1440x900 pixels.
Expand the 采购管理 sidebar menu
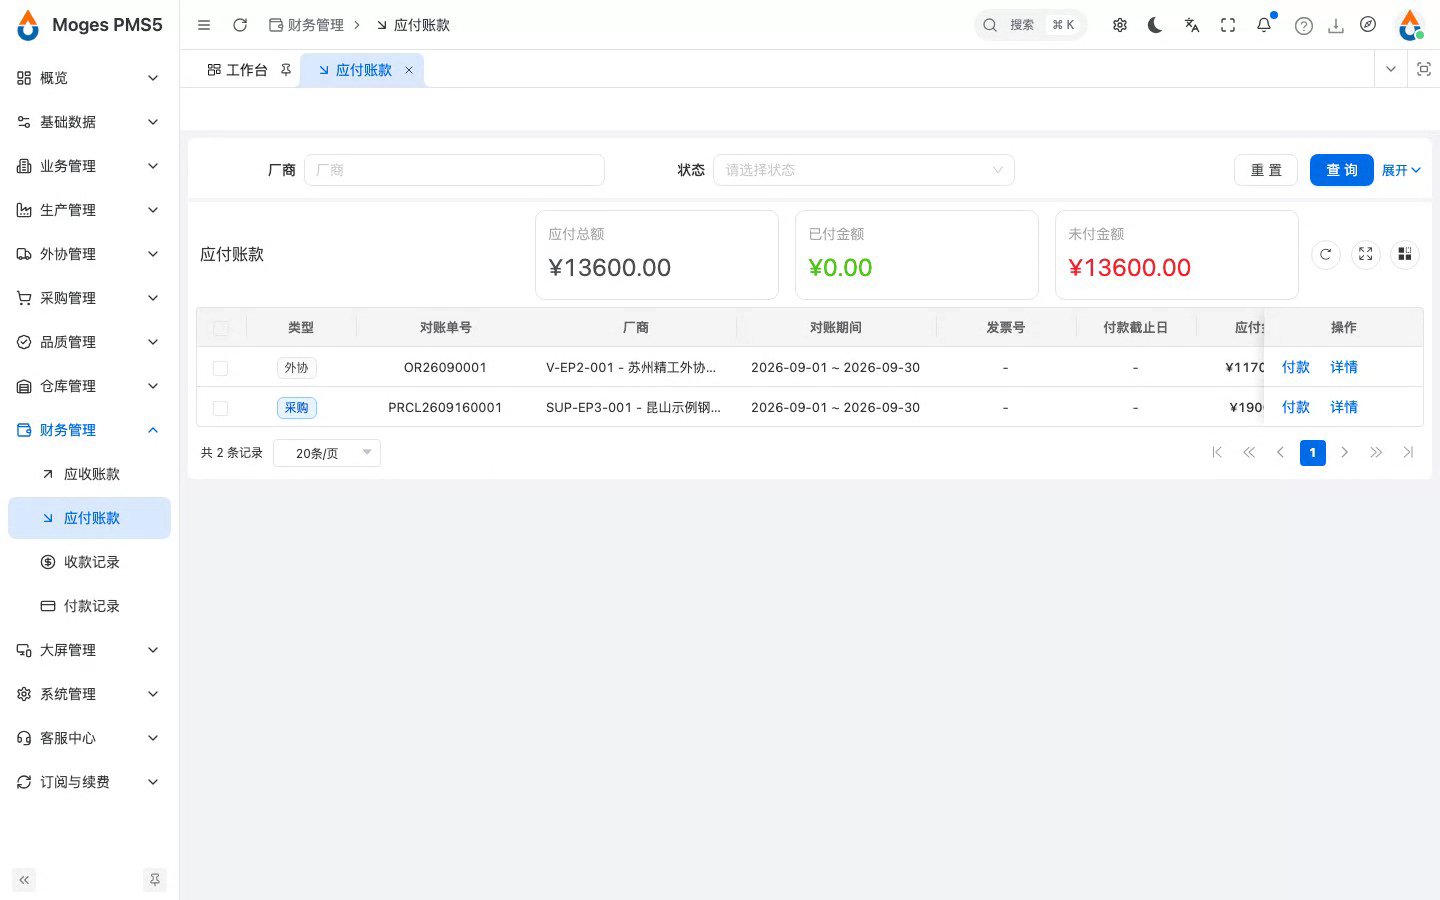click(x=89, y=298)
